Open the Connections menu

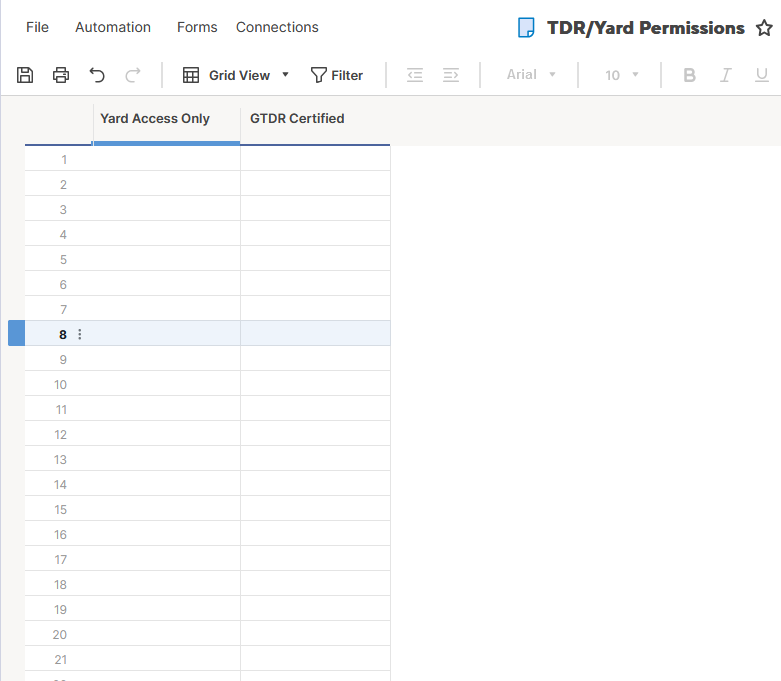coord(277,27)
